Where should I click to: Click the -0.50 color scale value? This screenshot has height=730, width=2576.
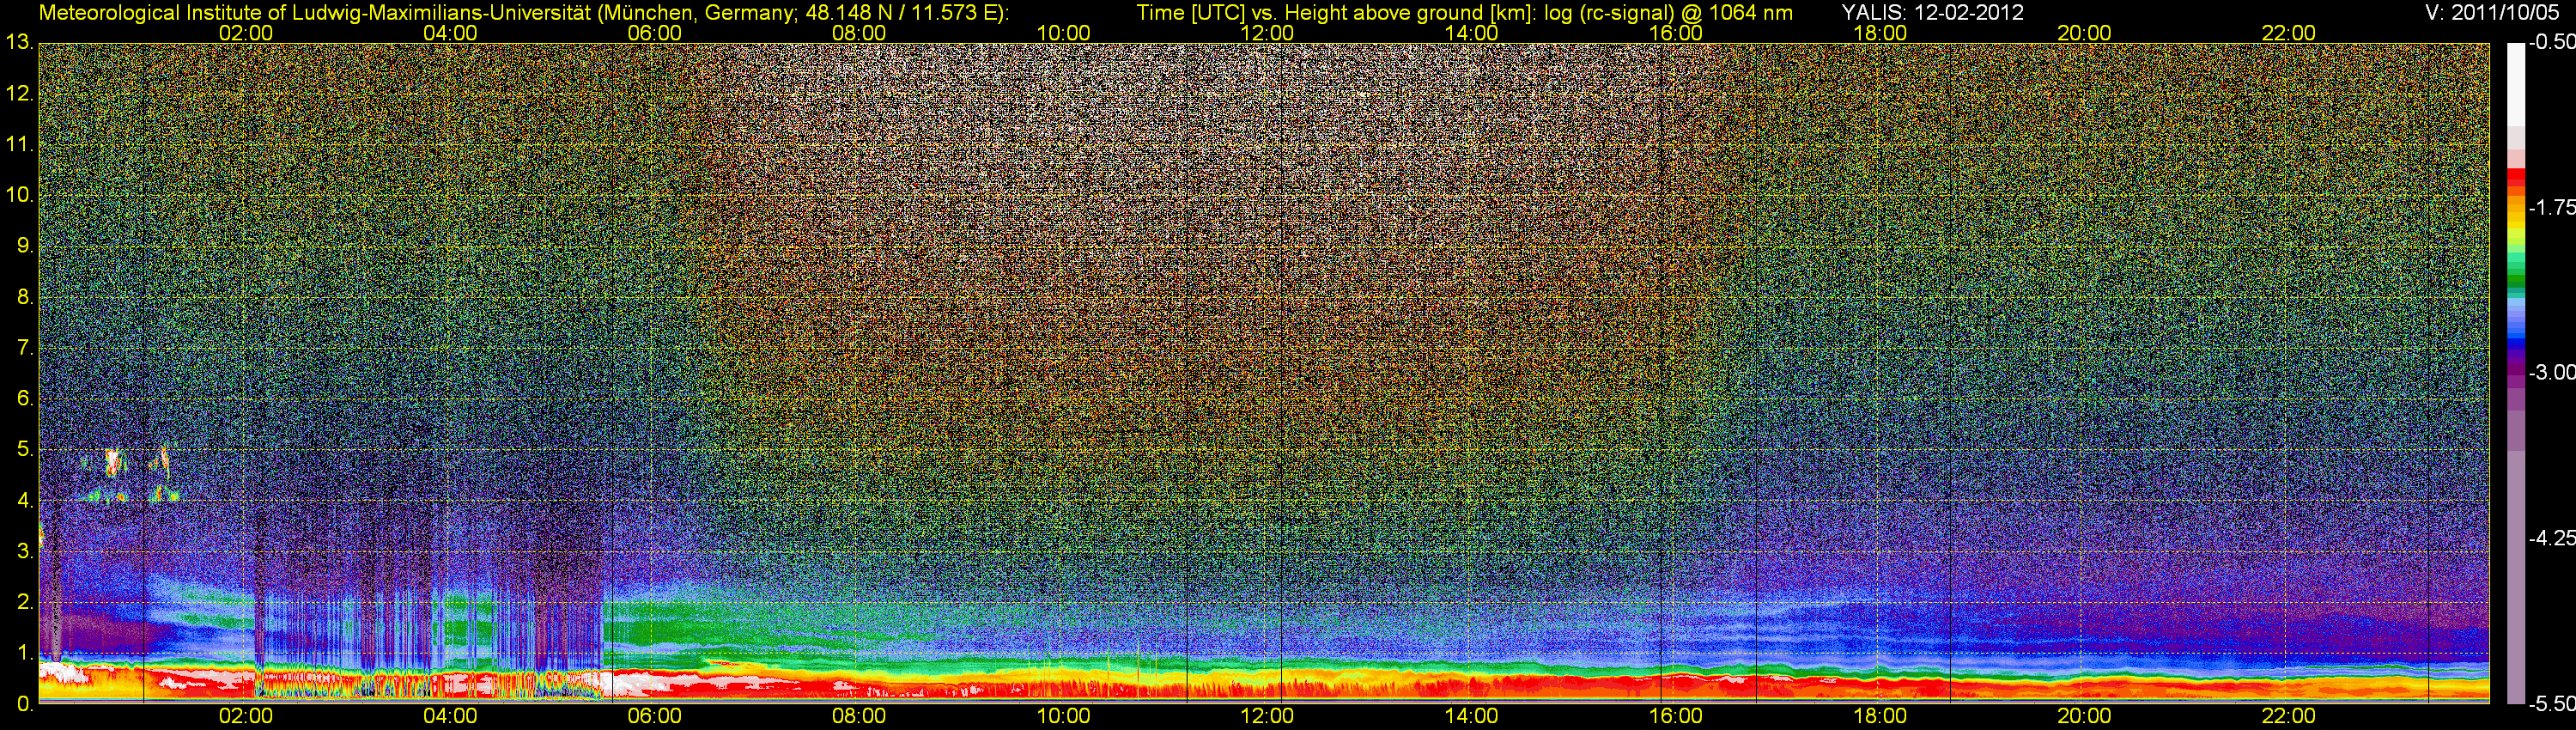(x=2551, y=43)
